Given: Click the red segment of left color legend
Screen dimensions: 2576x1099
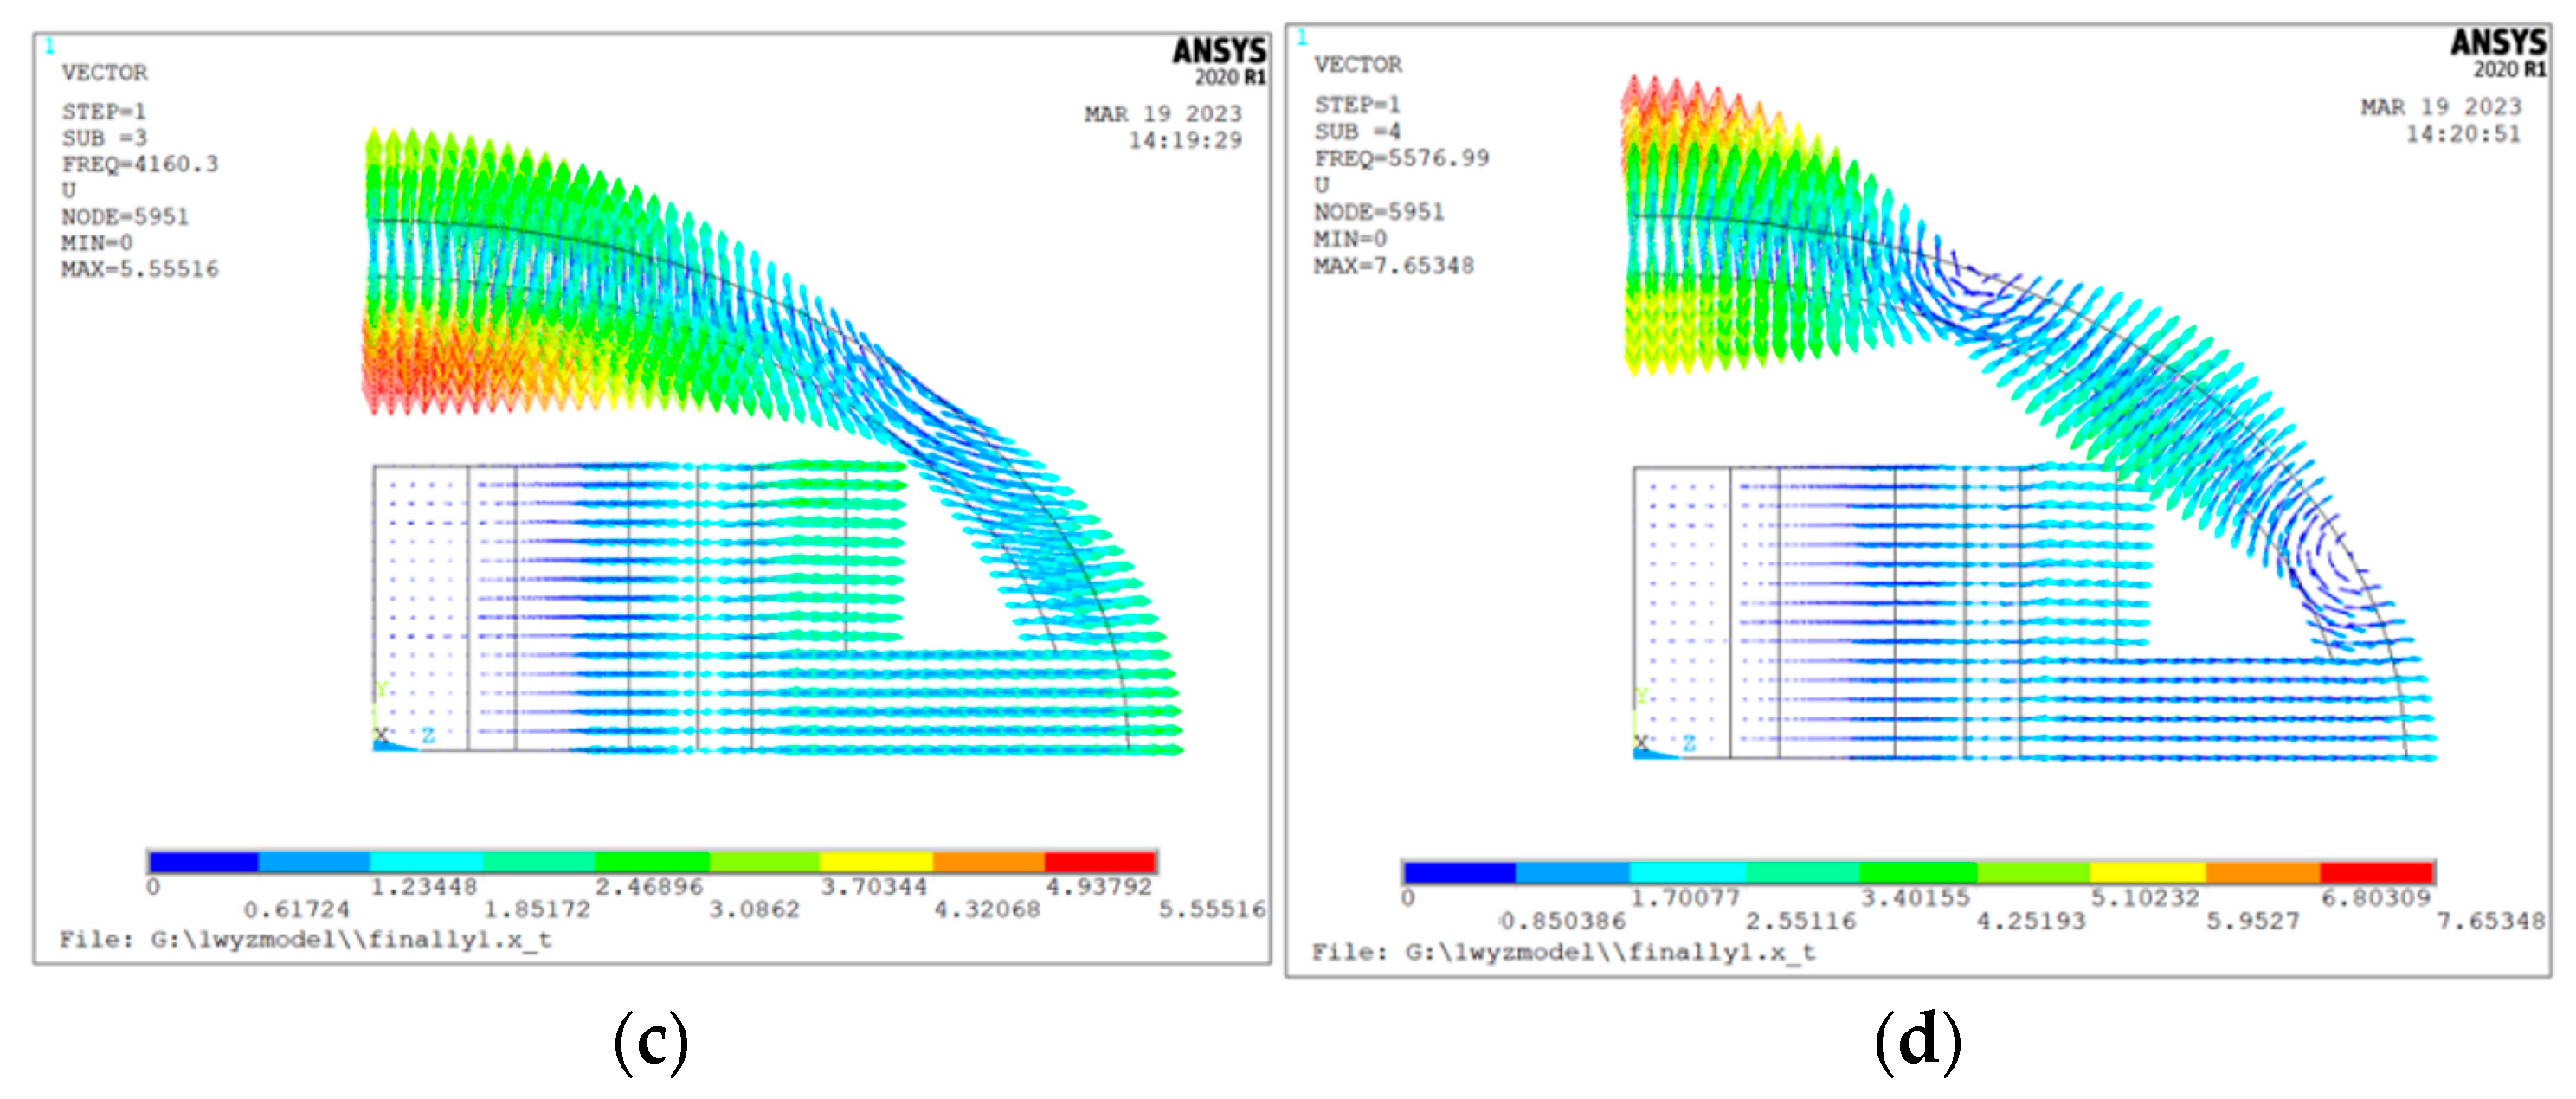Looking at the screenshot, I should click(1100, 862).
